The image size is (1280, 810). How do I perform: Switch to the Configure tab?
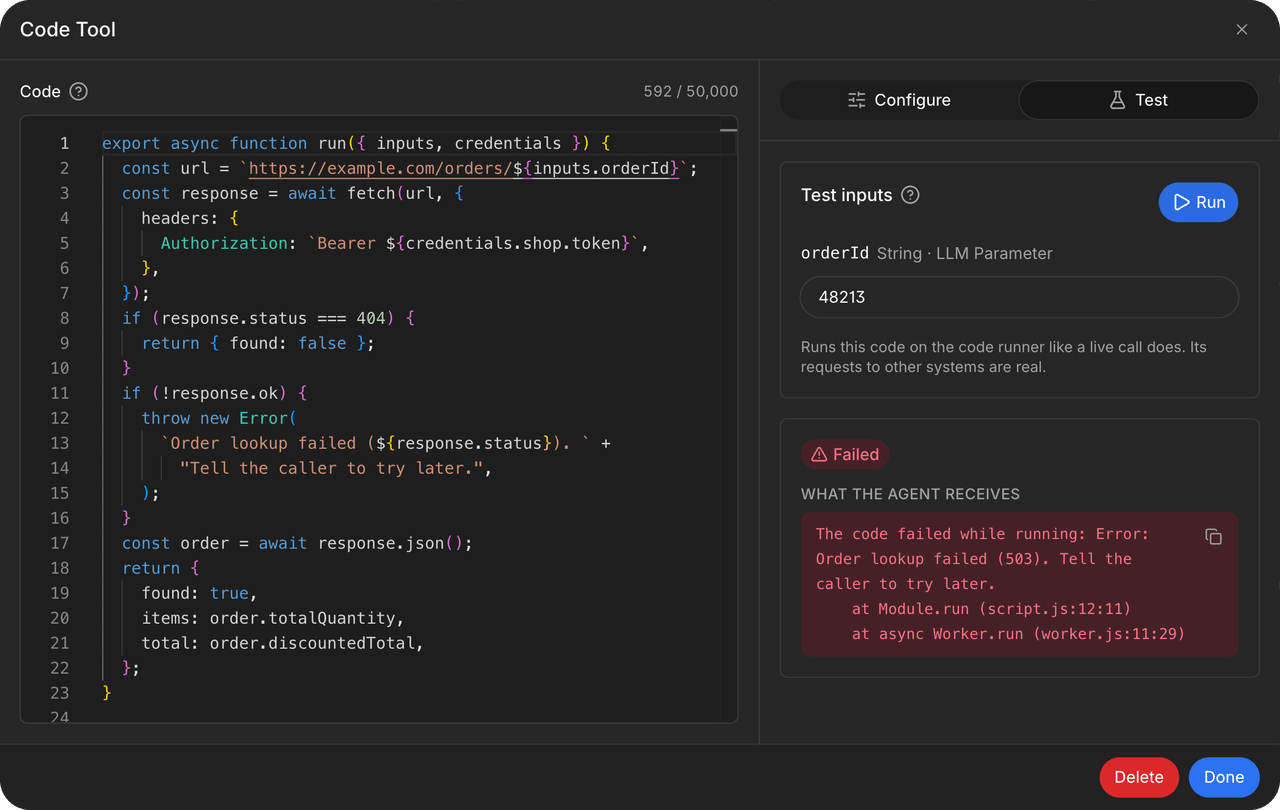(x=899, y=100)
